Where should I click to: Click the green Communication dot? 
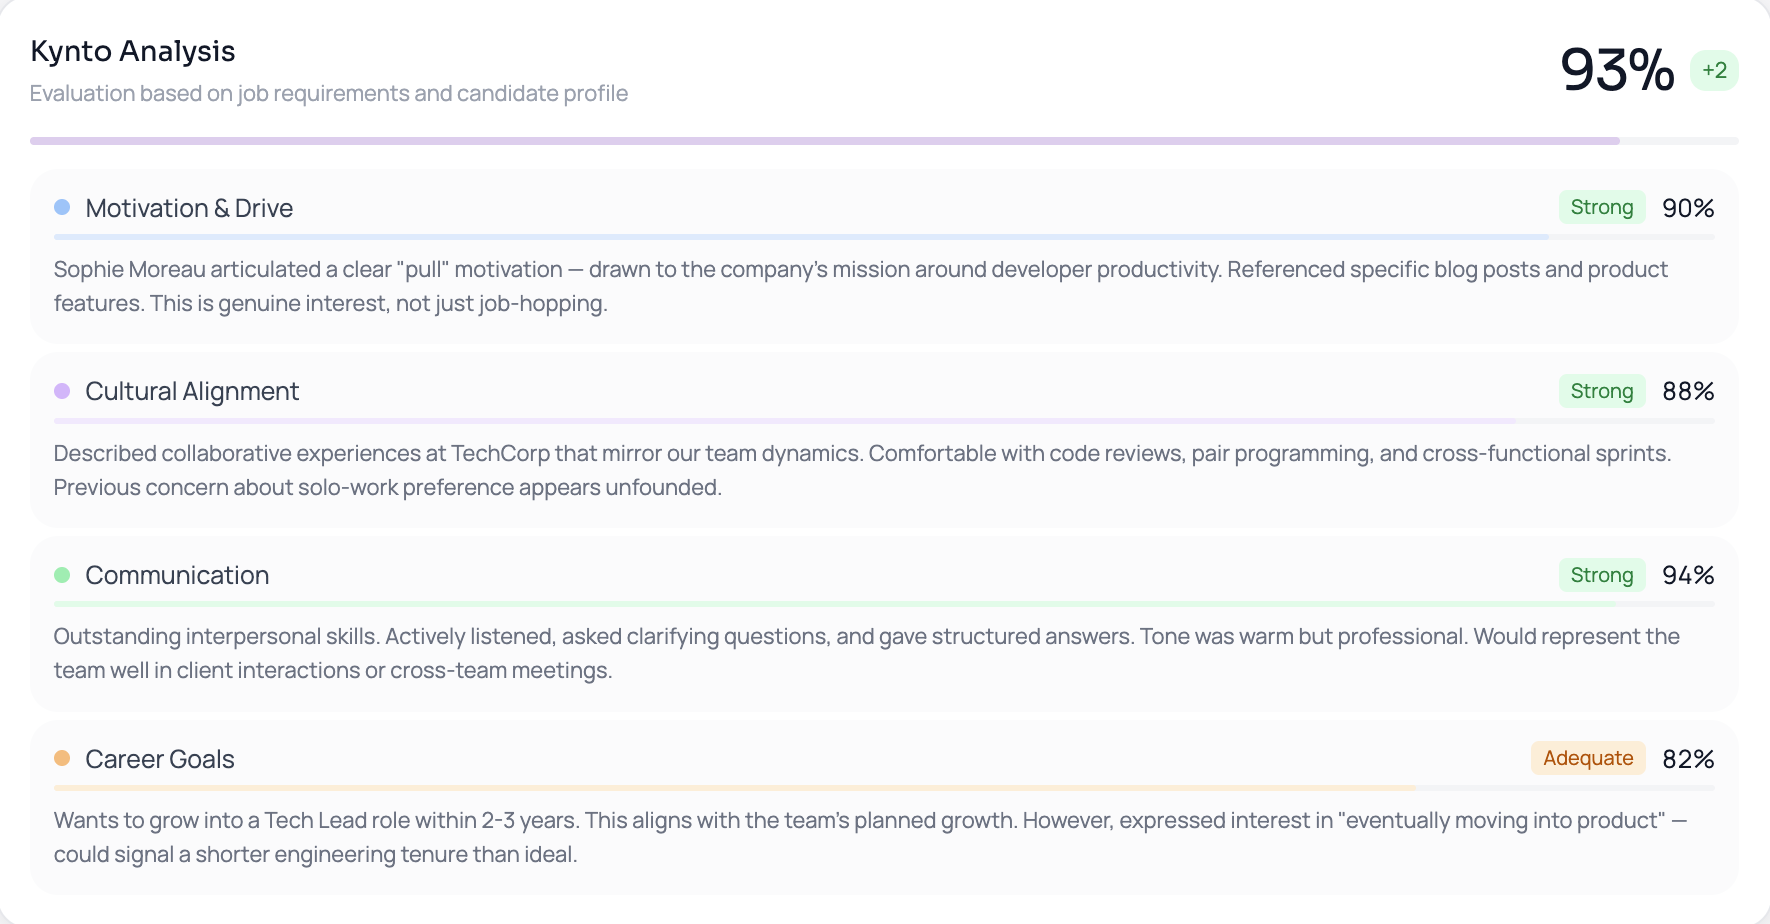click(x=62, y=575)
